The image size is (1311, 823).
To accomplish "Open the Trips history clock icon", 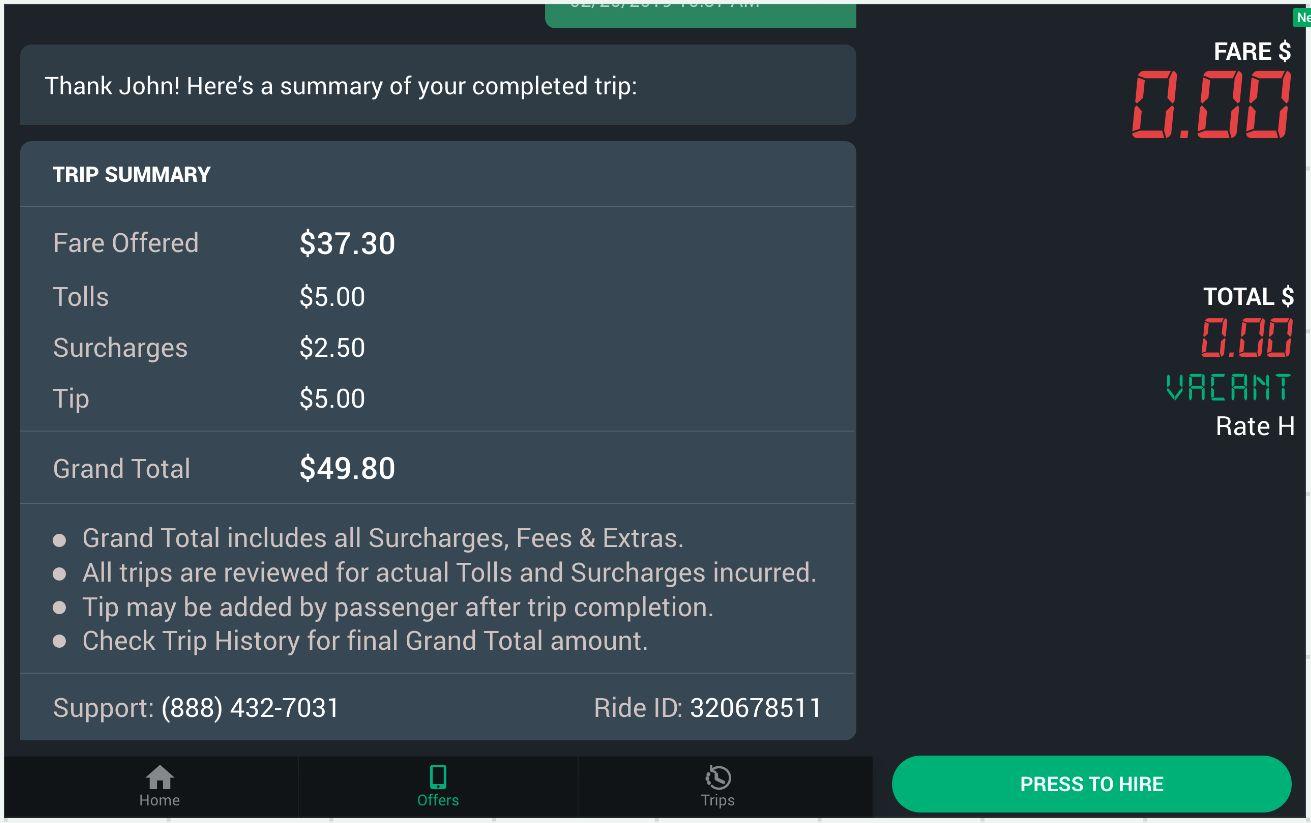I will click(717, 778).
